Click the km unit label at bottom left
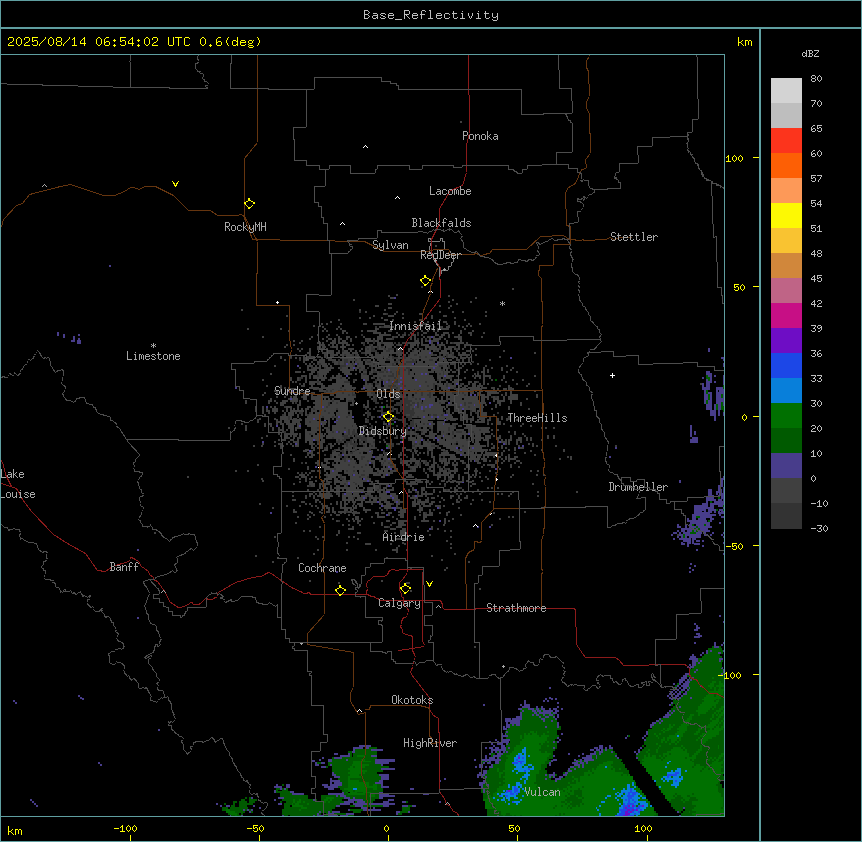This screenshot has width=862, height=842. pyautogui.click(x=15, y=830)
